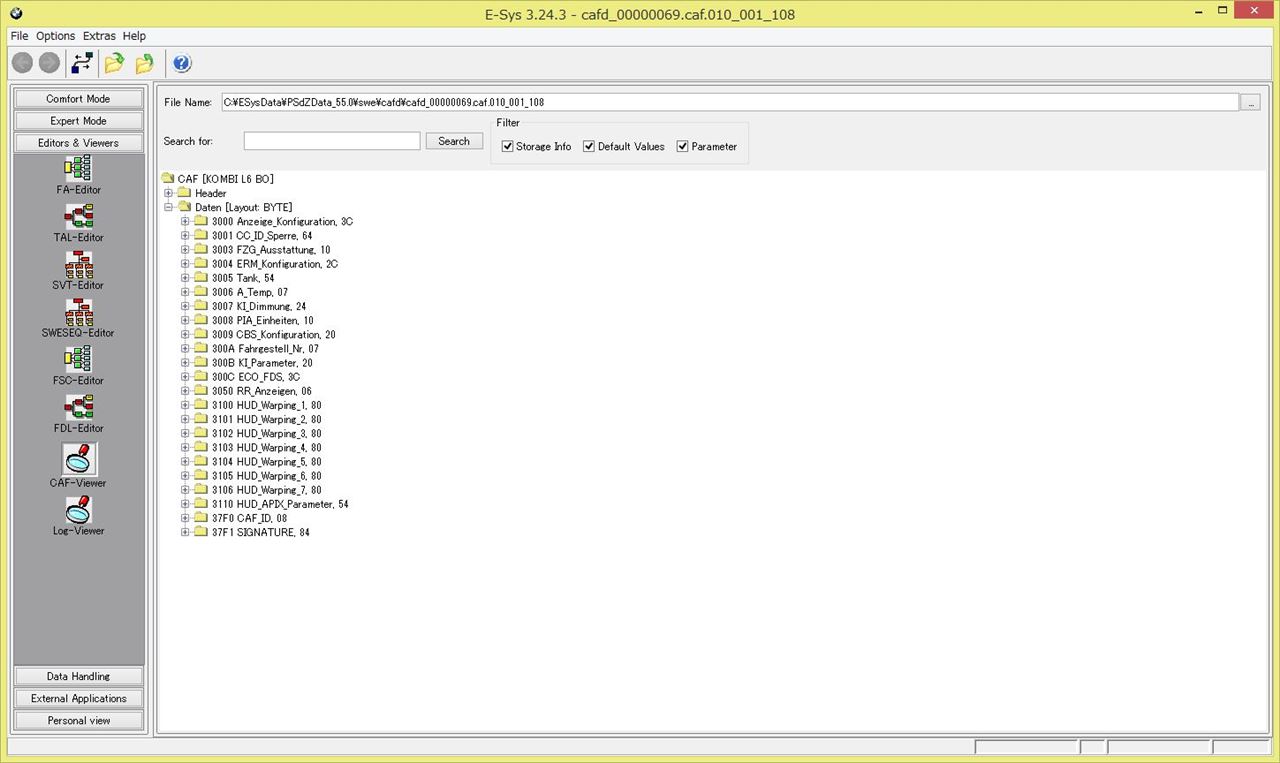The width and height of the screenshot is (1280, 763).
Task: Open the File menu
Action: [19, 36]
